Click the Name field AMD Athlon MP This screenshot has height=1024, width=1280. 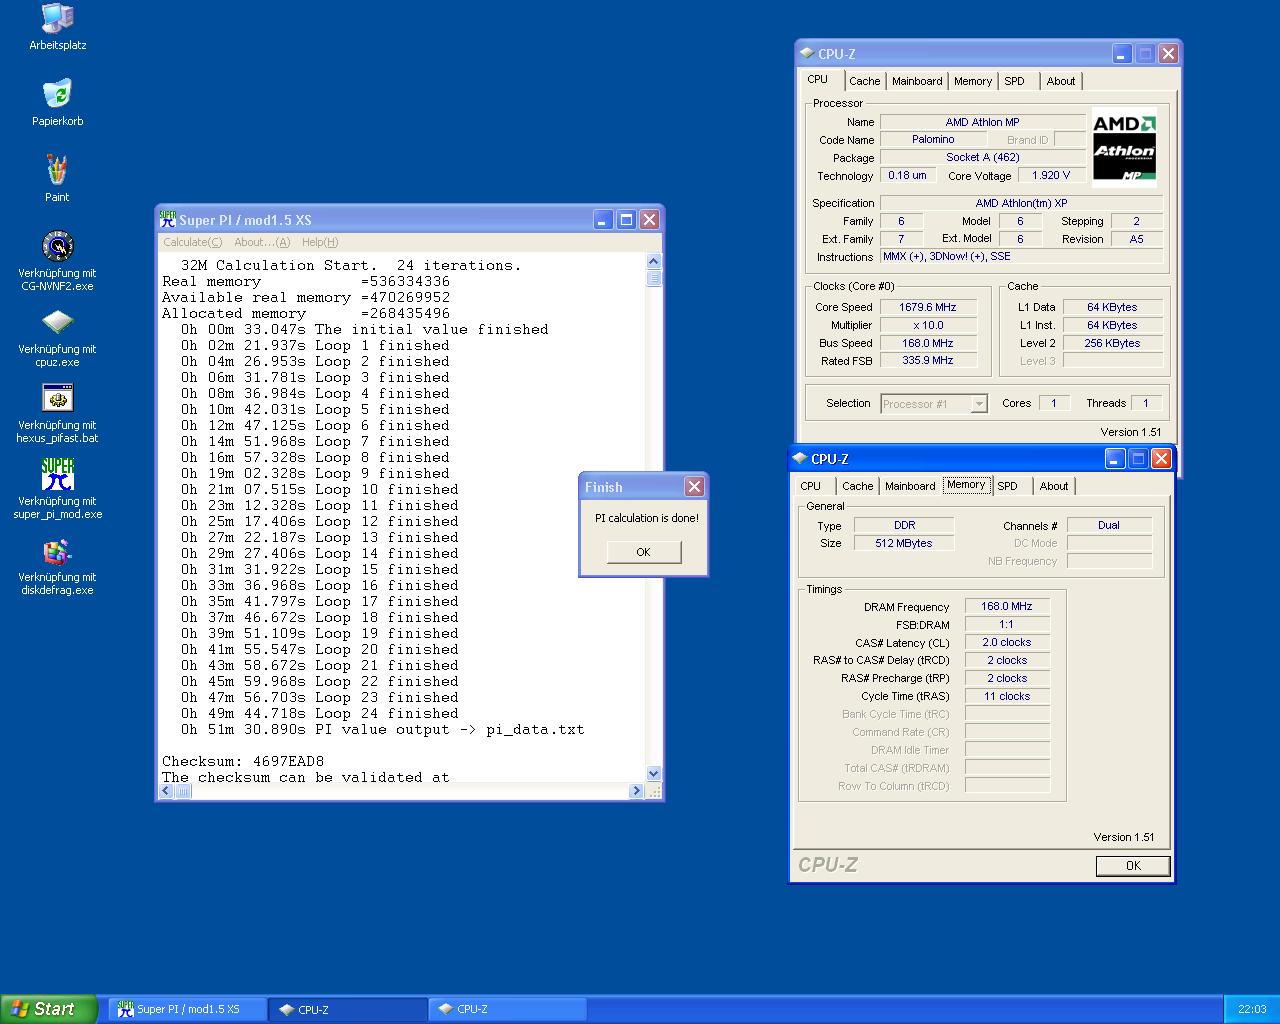click(982, 123)
